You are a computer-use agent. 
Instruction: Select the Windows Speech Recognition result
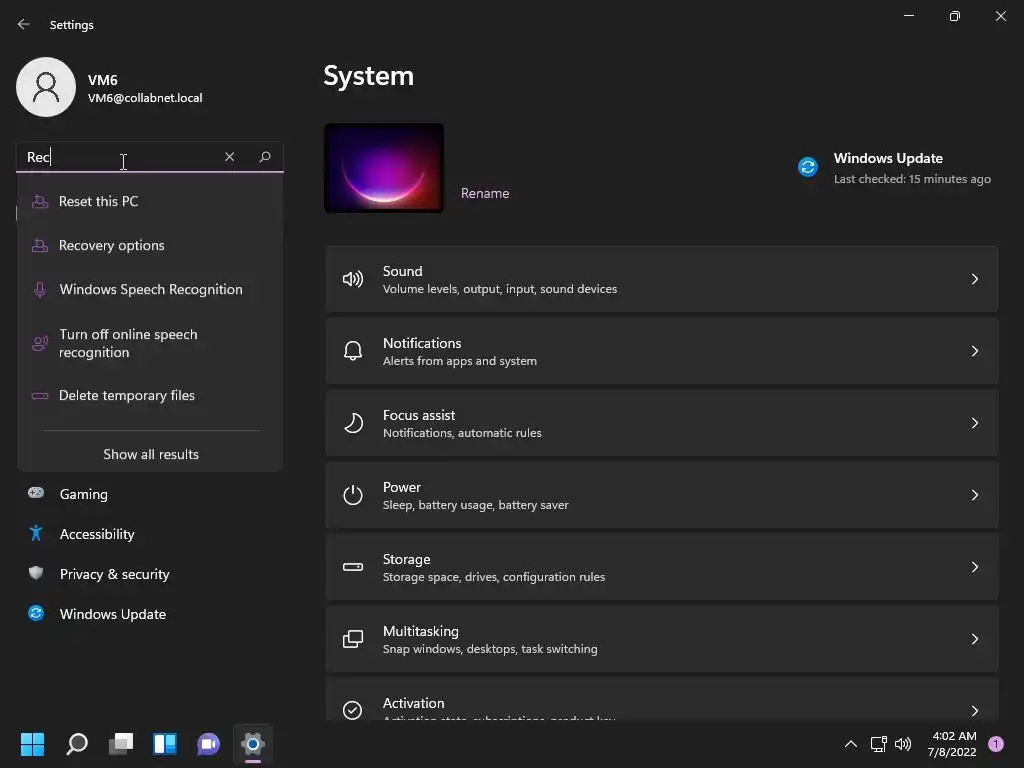tap(150, 289)
